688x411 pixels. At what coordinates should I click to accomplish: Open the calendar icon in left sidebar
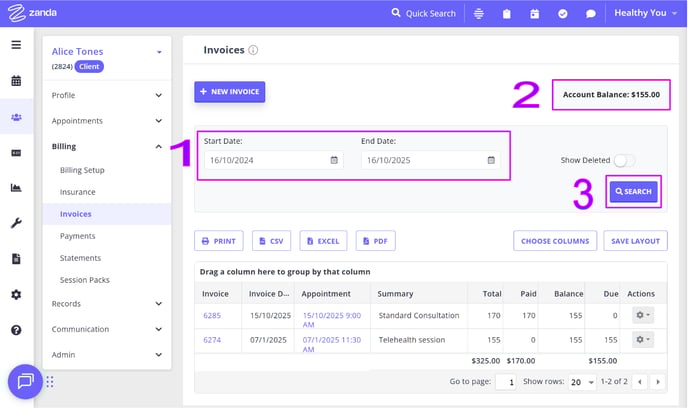pyautogui.click(x=16, y=81)
